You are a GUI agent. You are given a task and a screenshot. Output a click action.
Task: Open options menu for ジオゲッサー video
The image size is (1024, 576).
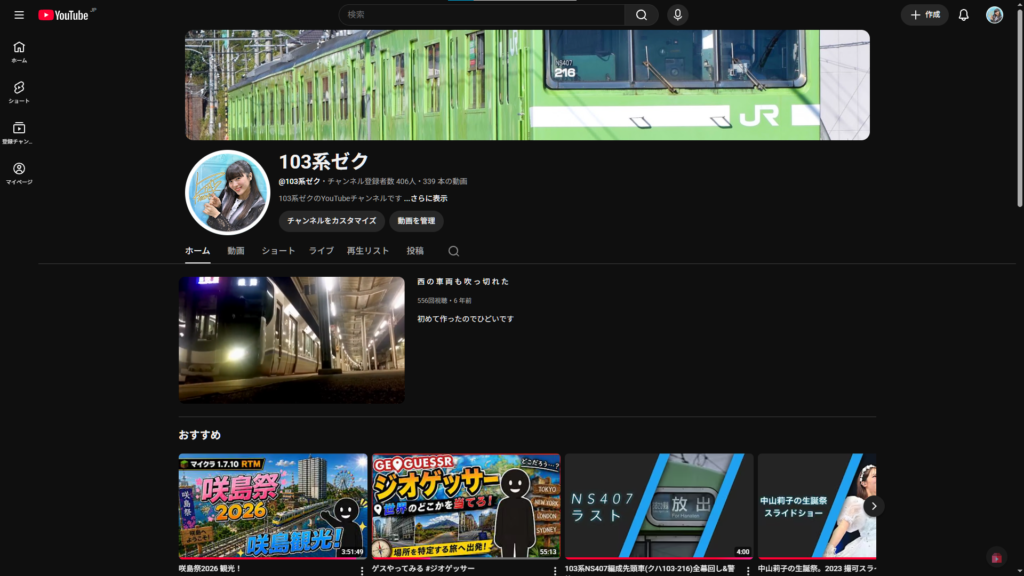[554, 571]
